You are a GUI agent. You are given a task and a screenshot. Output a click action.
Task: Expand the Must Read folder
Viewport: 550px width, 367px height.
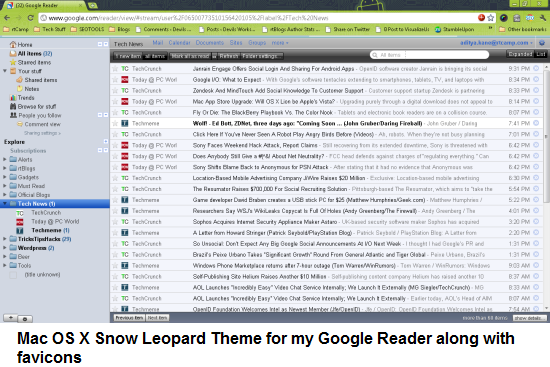(x=5, y=186)
